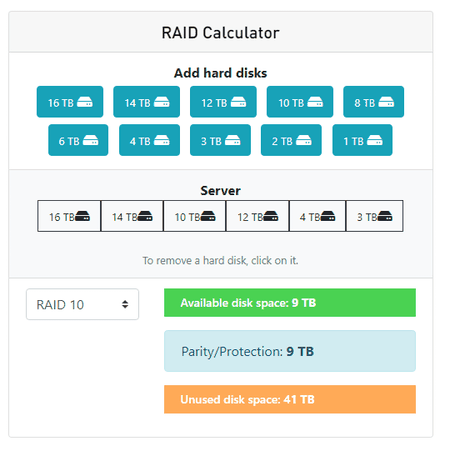Remove the 16 TB disk from Server
Viewport: 450px width, 451px height.
pos(69,216)
